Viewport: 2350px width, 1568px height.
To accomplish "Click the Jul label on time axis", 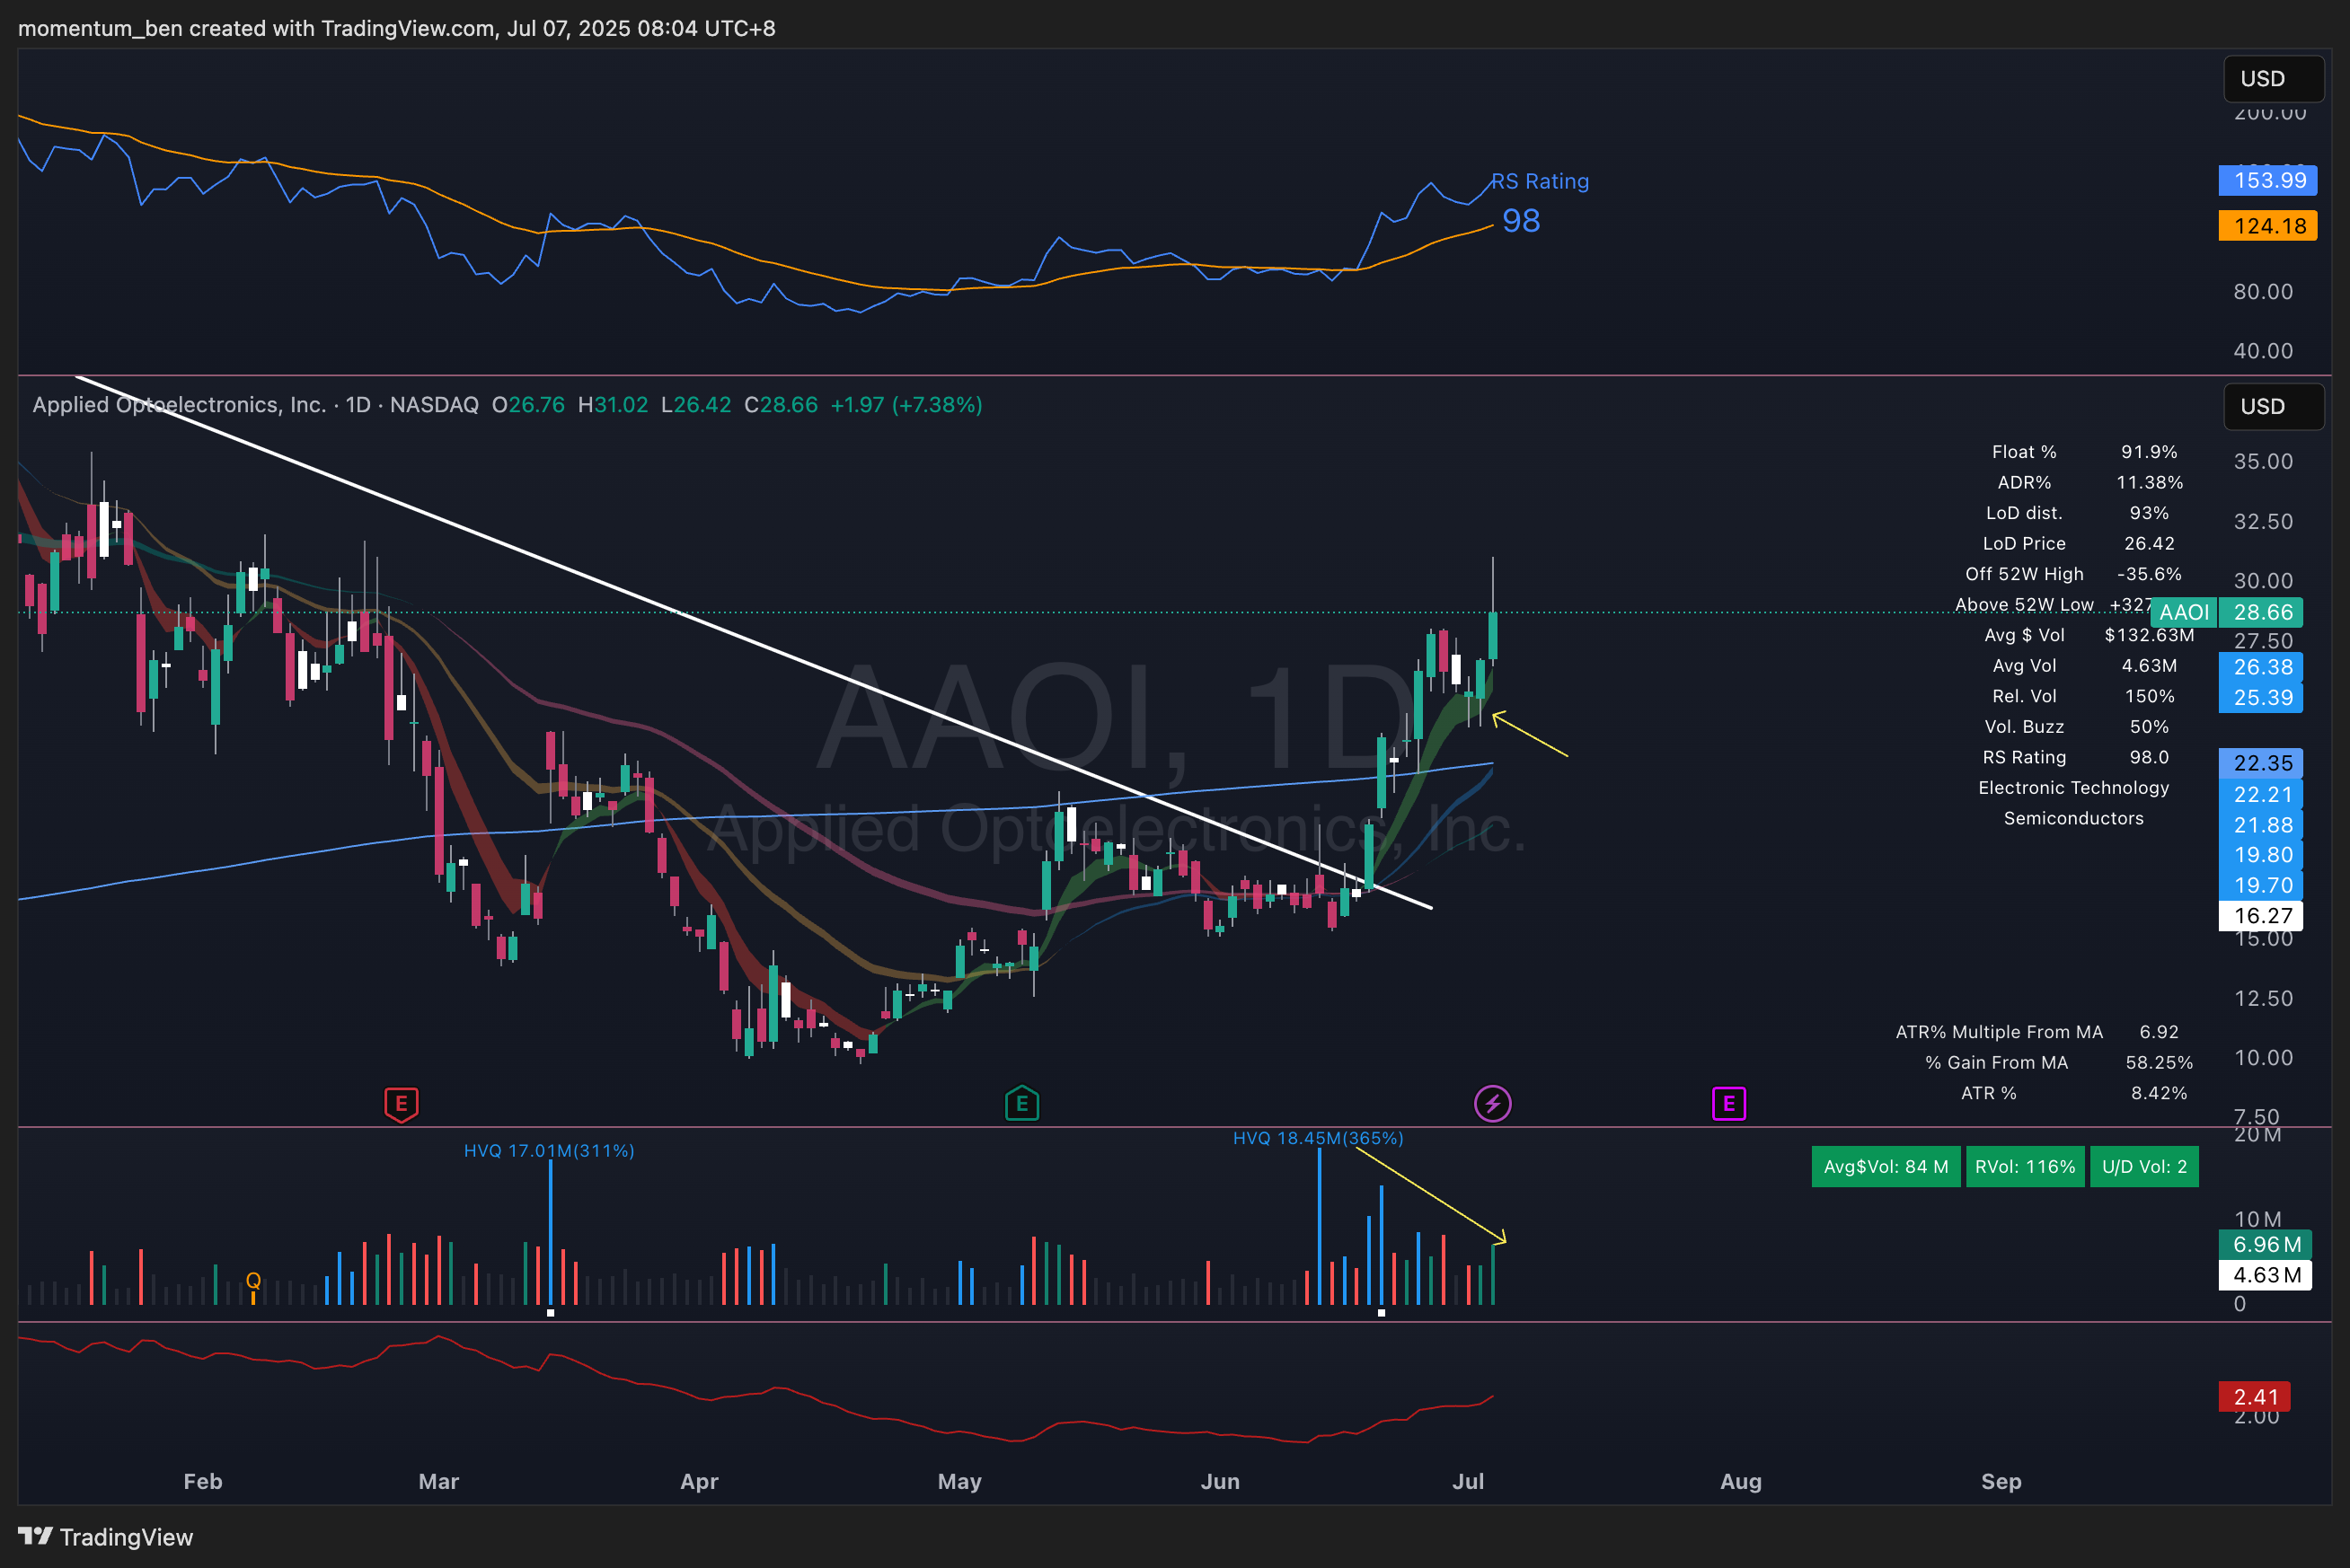I will pos(1467,1481).
